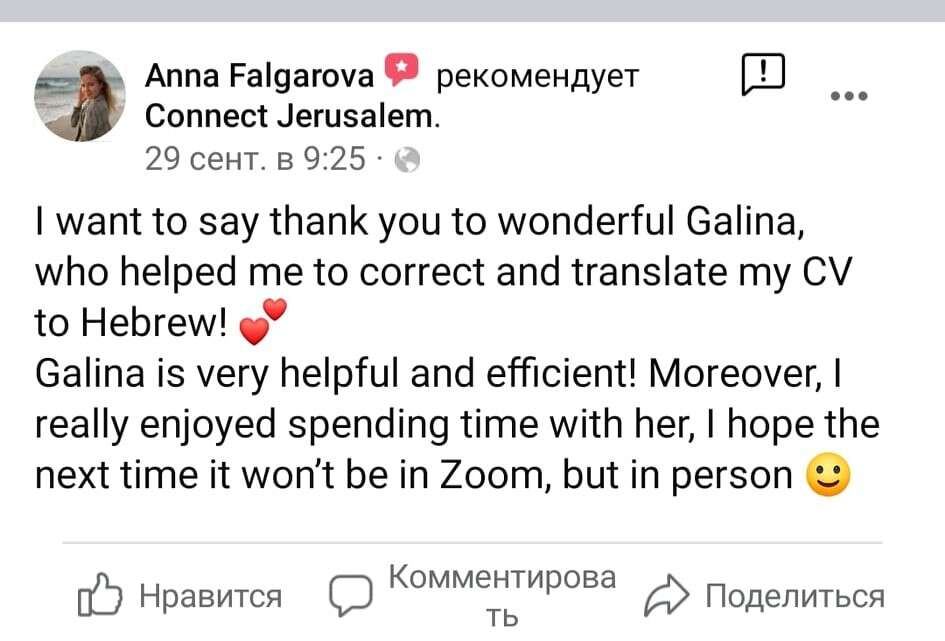
Task: Click the sentence about Zoom in post
Action: (x=420, y=476)
